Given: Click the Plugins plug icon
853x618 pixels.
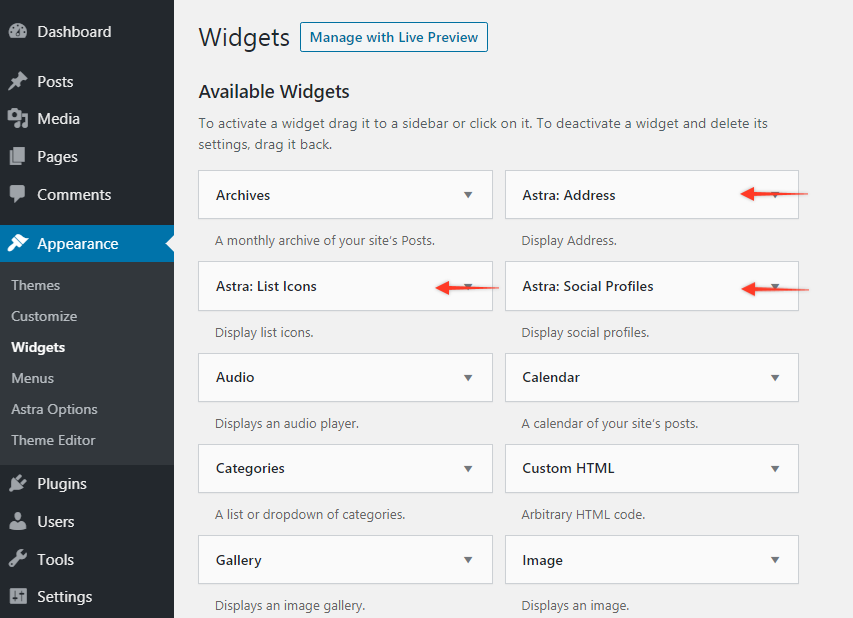Looking at the screenshot, I should (17, 484).
